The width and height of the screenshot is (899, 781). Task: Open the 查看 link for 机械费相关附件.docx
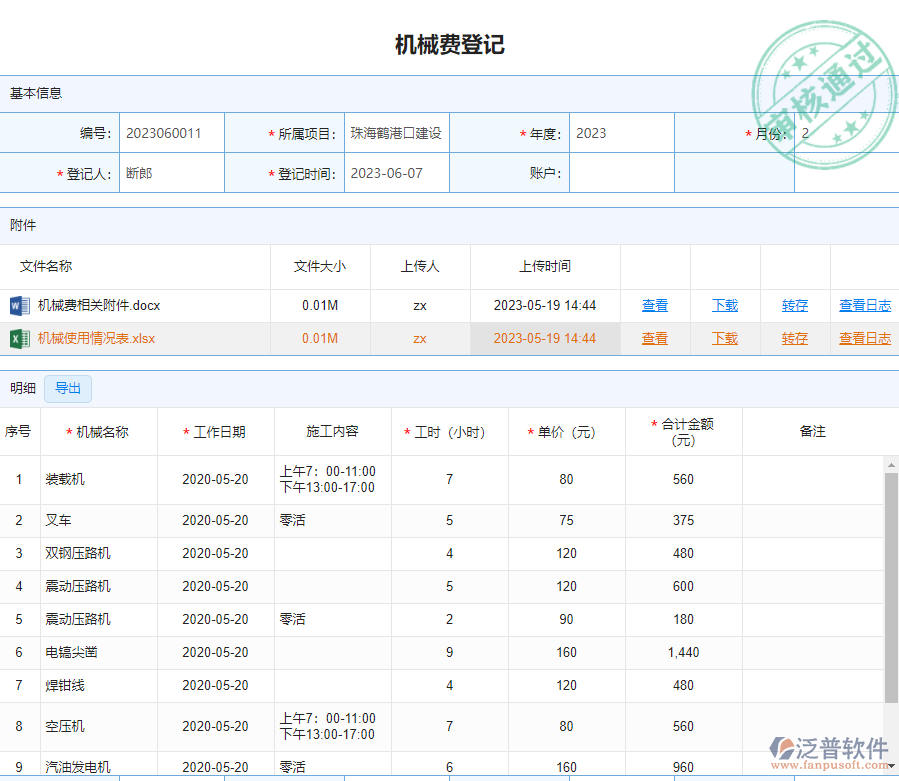tap(654, 305)
